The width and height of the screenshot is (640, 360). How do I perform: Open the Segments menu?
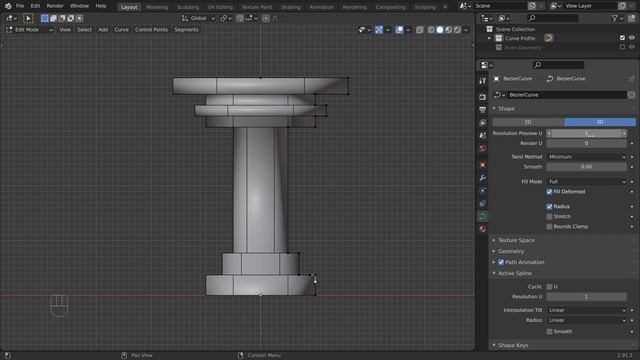coord(186,30)
